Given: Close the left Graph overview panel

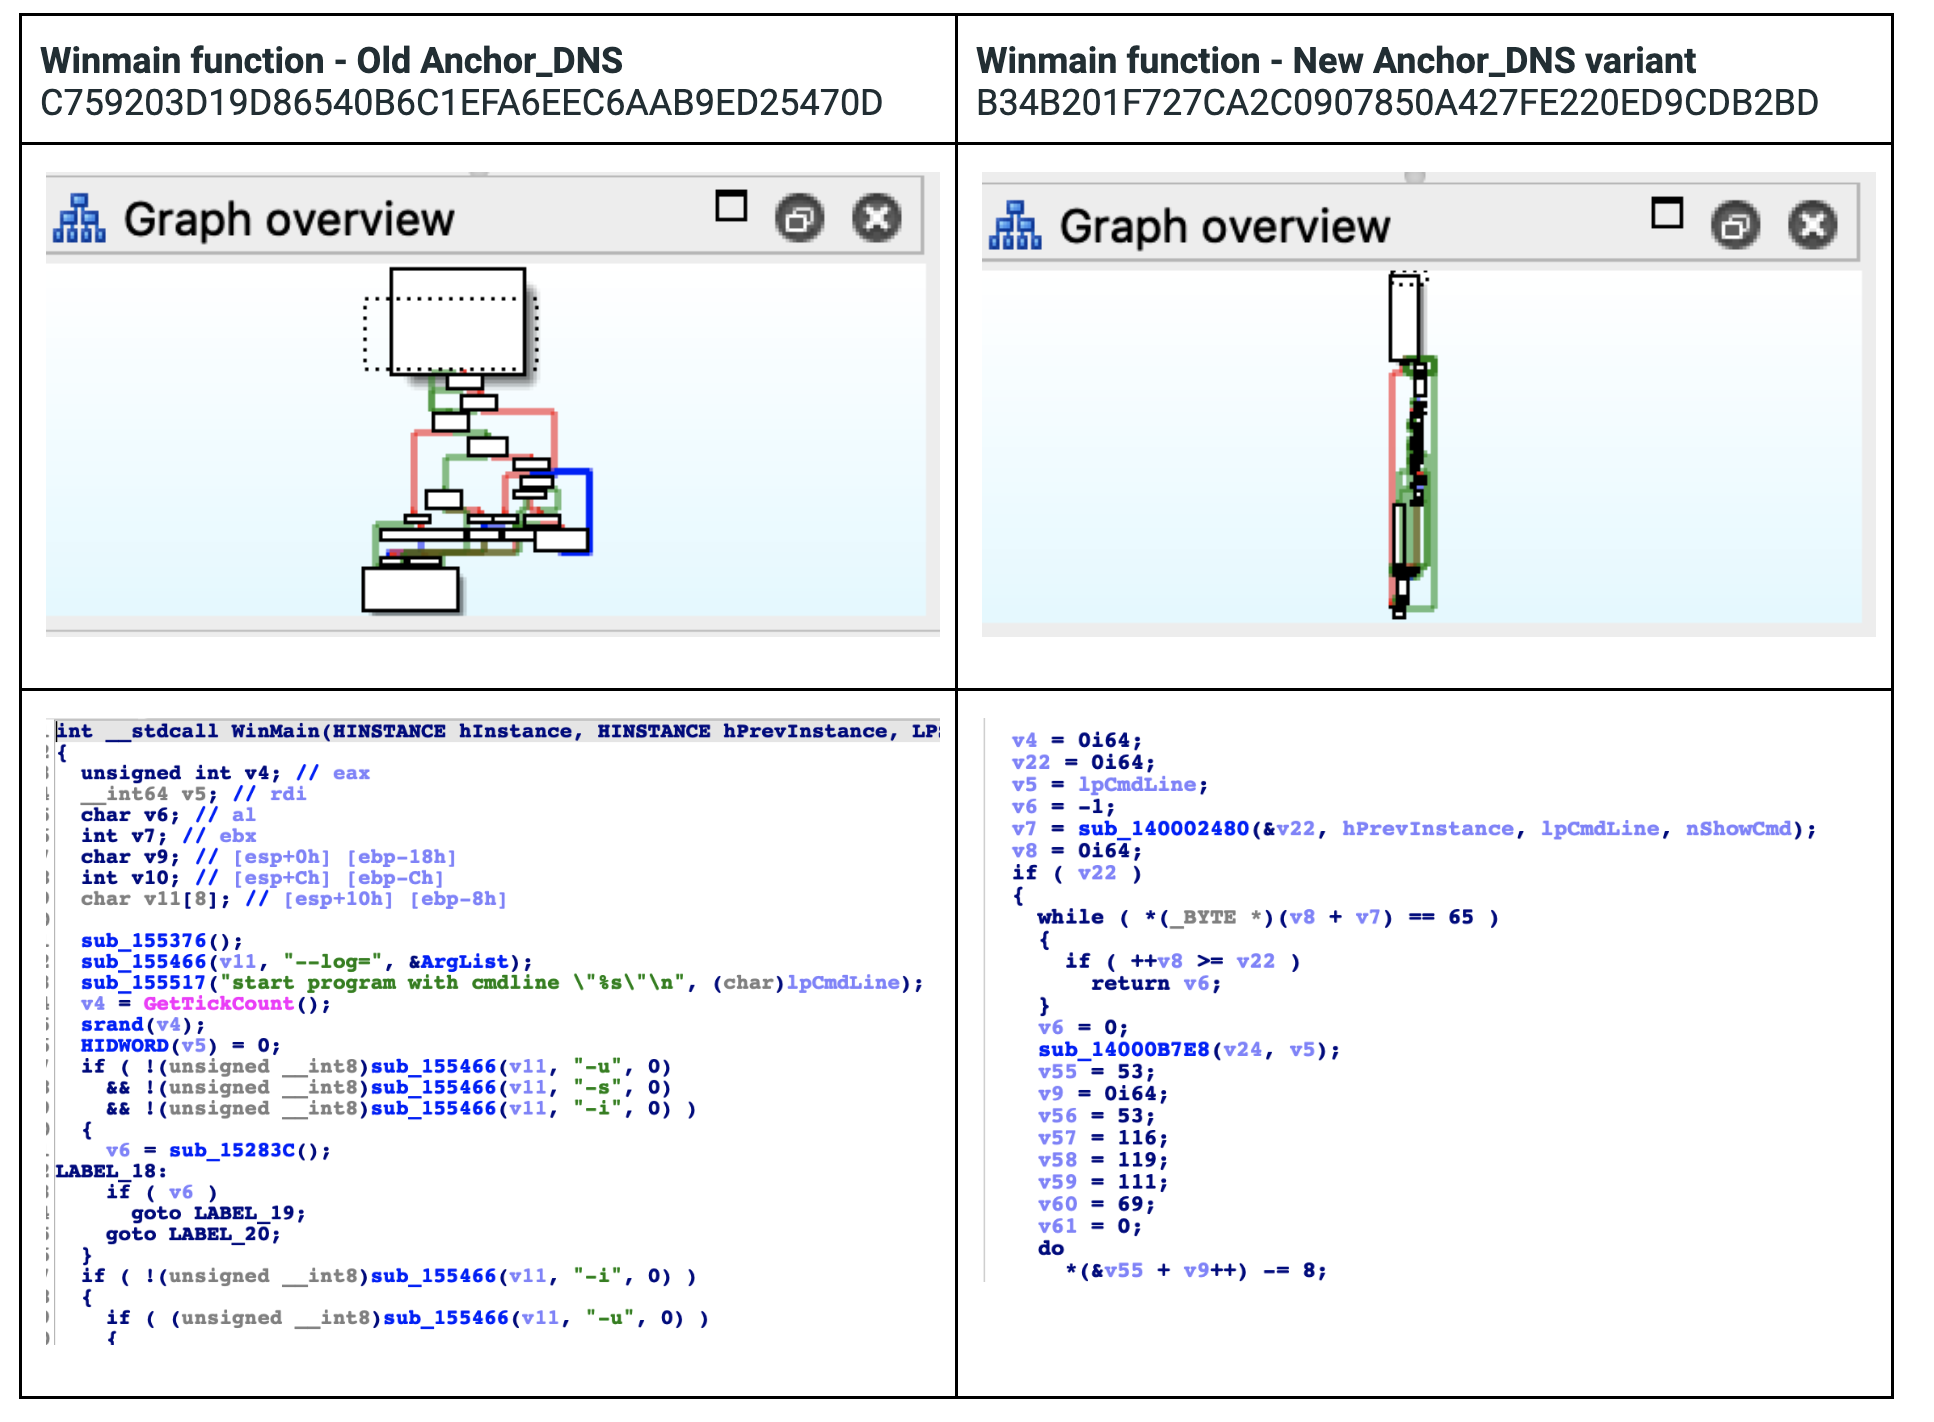Looking at the screenshot, I should 877,218.
